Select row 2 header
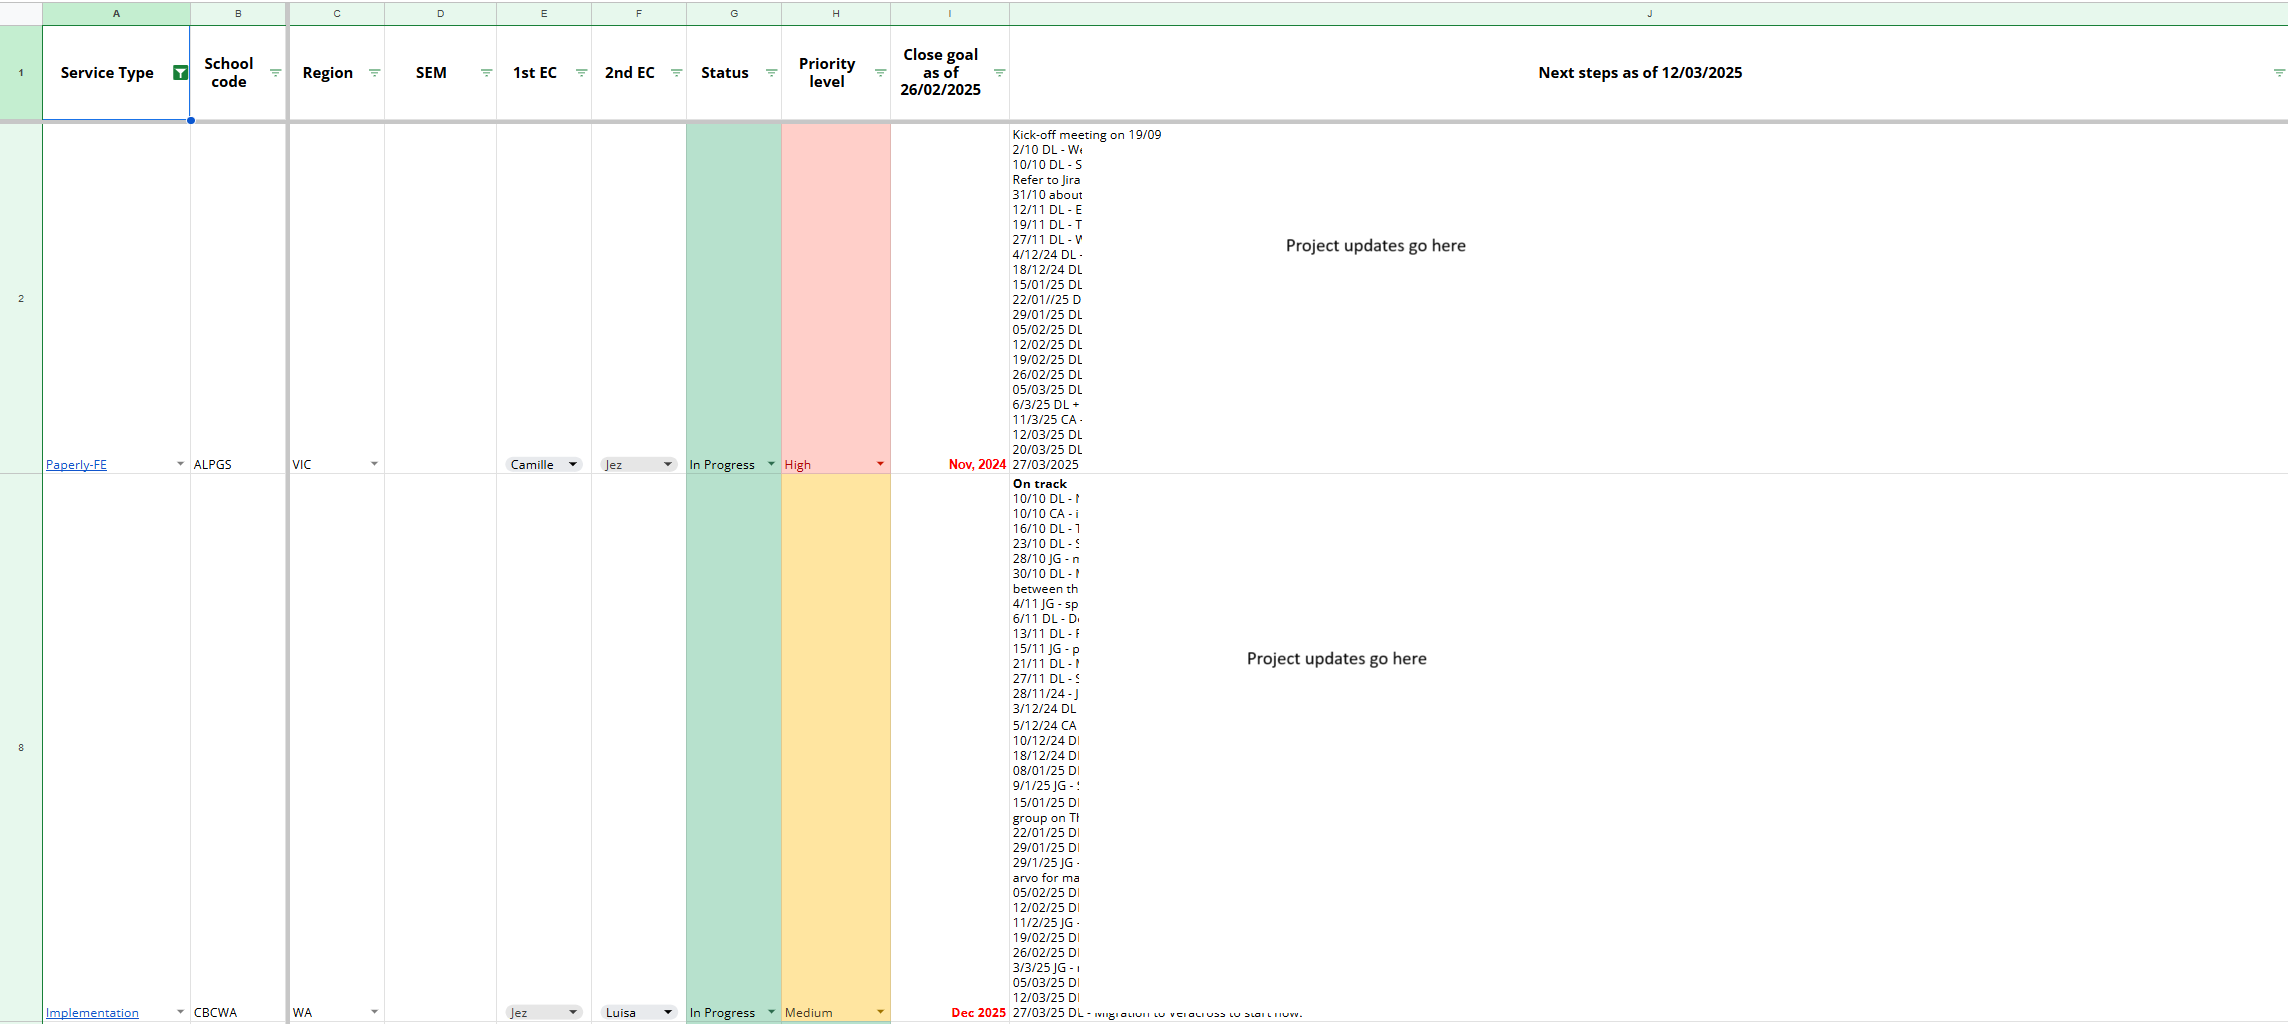 tap(21, 298)
